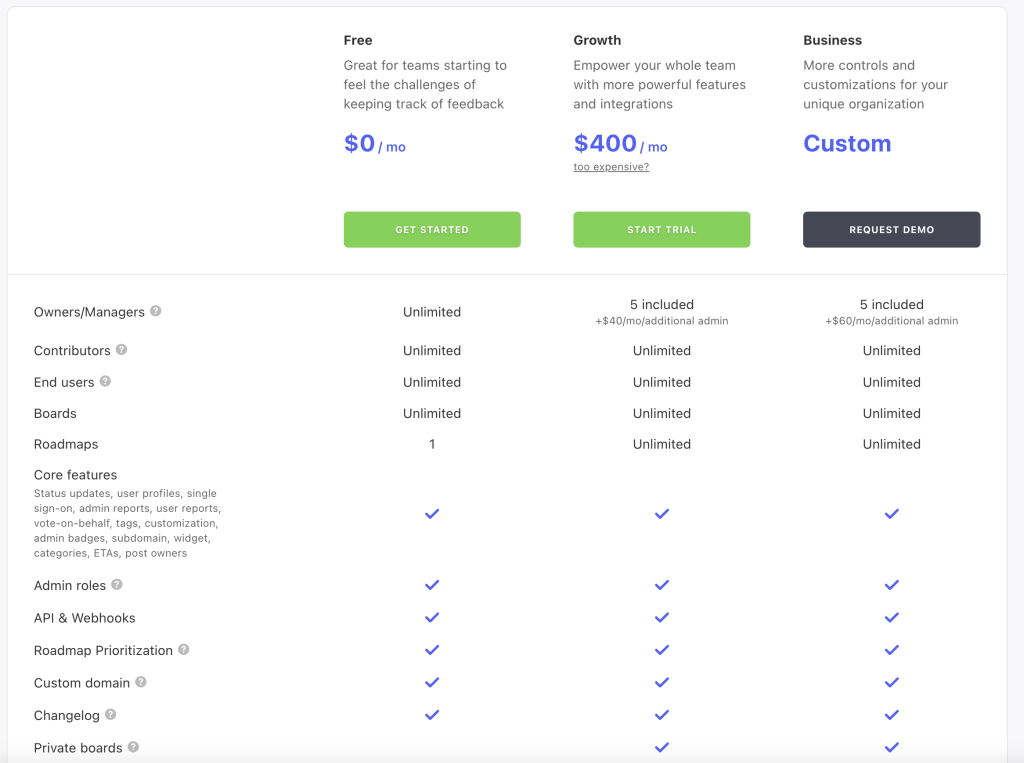This screenshot has width=1024, height=763.
Task: Click the Business plan Private boards checkmark
Action: [x=891, y=747]
